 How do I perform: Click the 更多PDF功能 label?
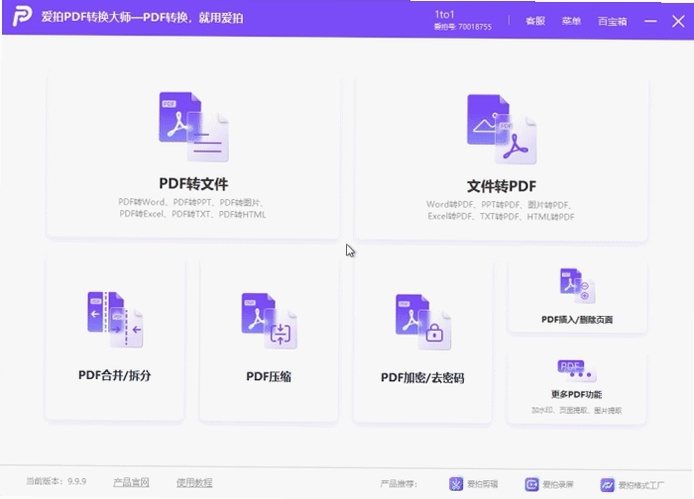(x=576, y=395)
